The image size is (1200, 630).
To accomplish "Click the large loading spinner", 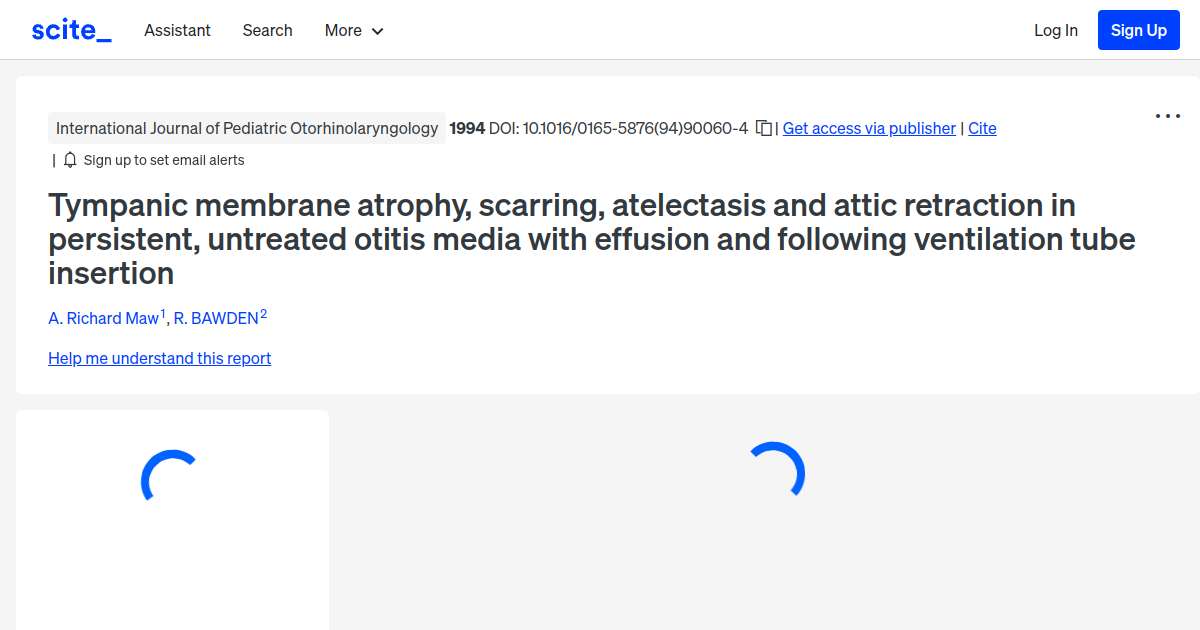I will [x=780, y=470].
